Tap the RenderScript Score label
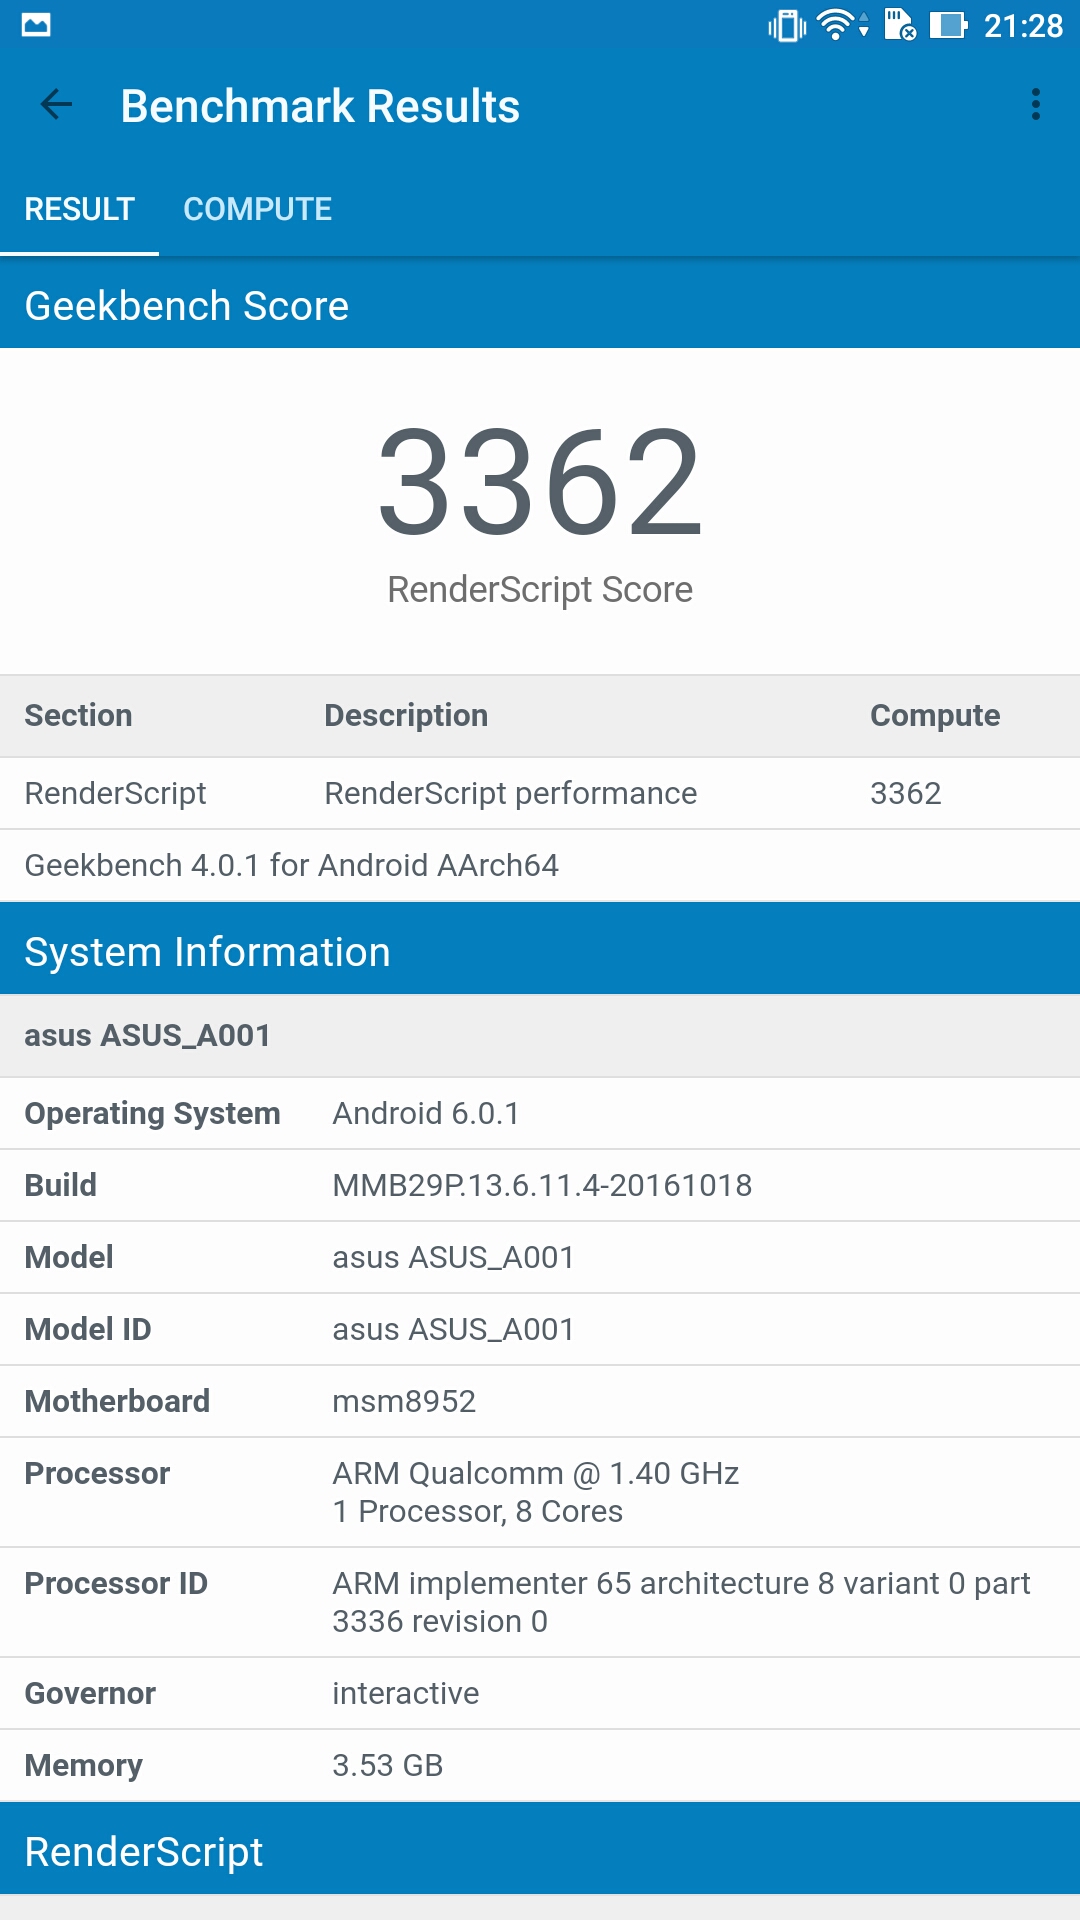This screenshot has width=1080, height=1920. pos(540,590)
